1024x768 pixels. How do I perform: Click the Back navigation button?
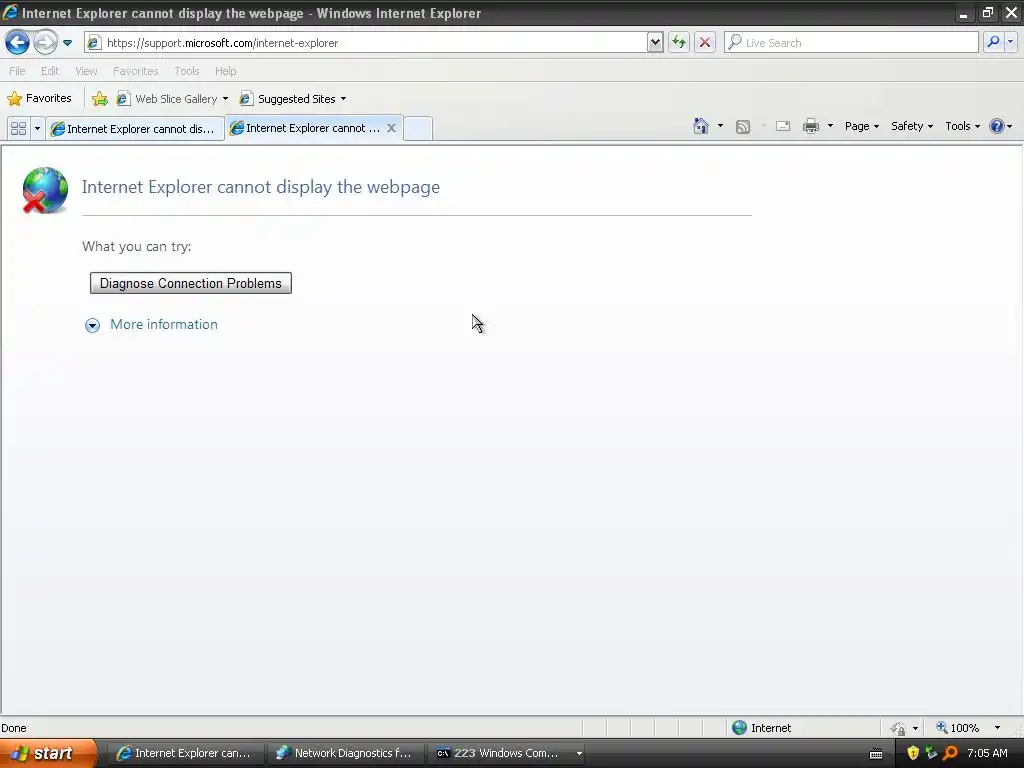point(17,43)
